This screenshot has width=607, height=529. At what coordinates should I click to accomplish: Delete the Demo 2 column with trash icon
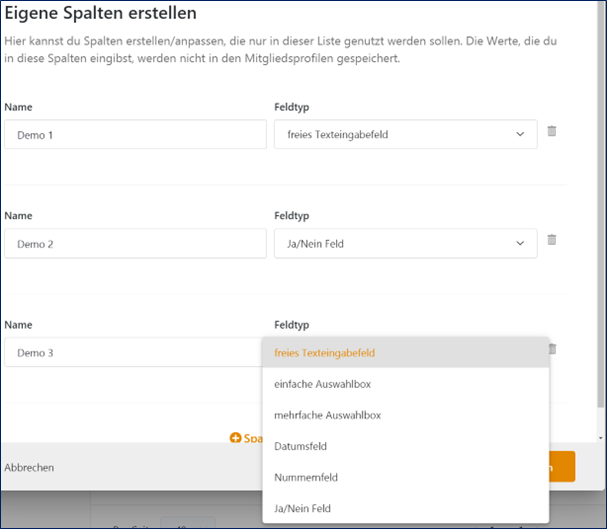[x=552, y=240]
